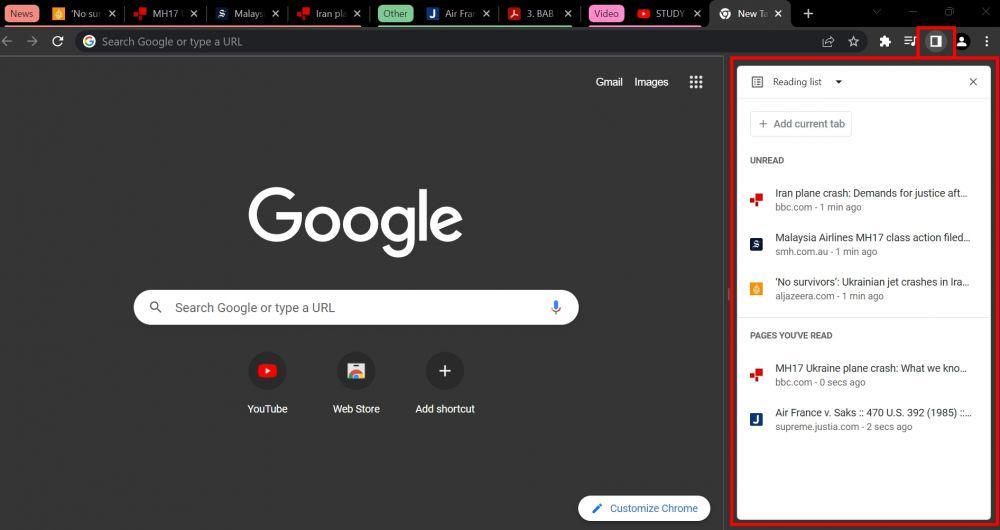The width and height of the screenshot is (1000, 530).
Task: Close the Air France tab
Action: [x=487, y=13]
